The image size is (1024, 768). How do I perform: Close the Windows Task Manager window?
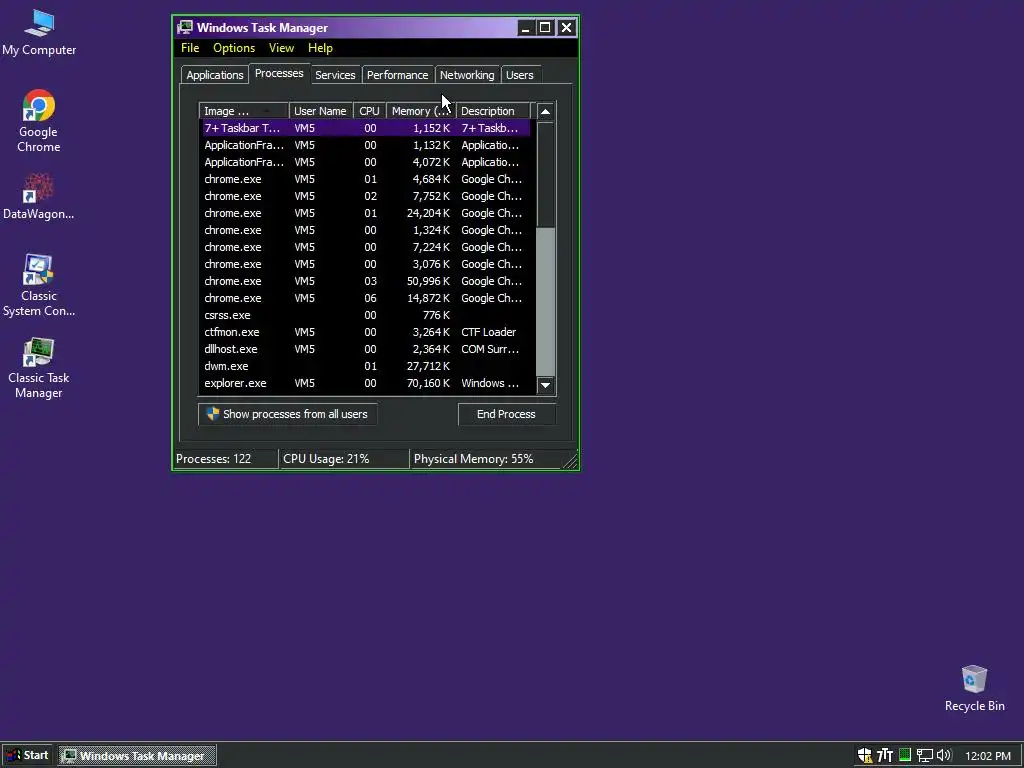point(566,27)
